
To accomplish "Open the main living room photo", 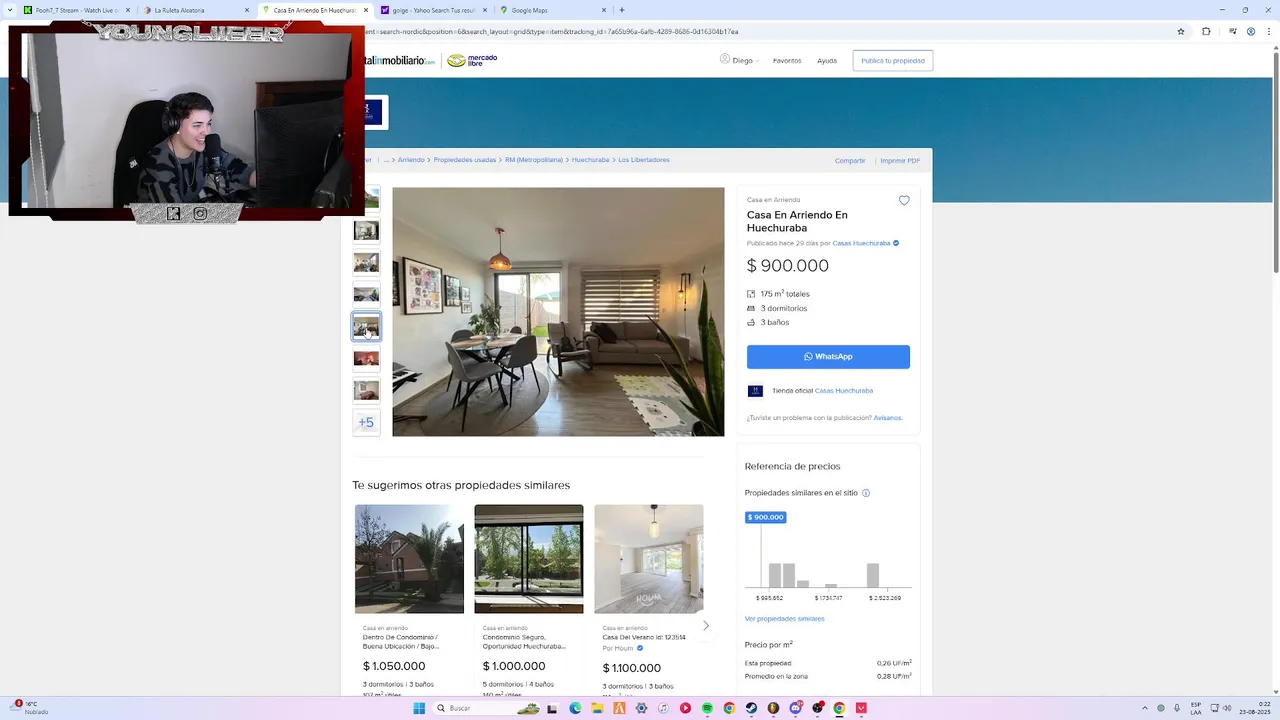I will [x=558, y=312].
